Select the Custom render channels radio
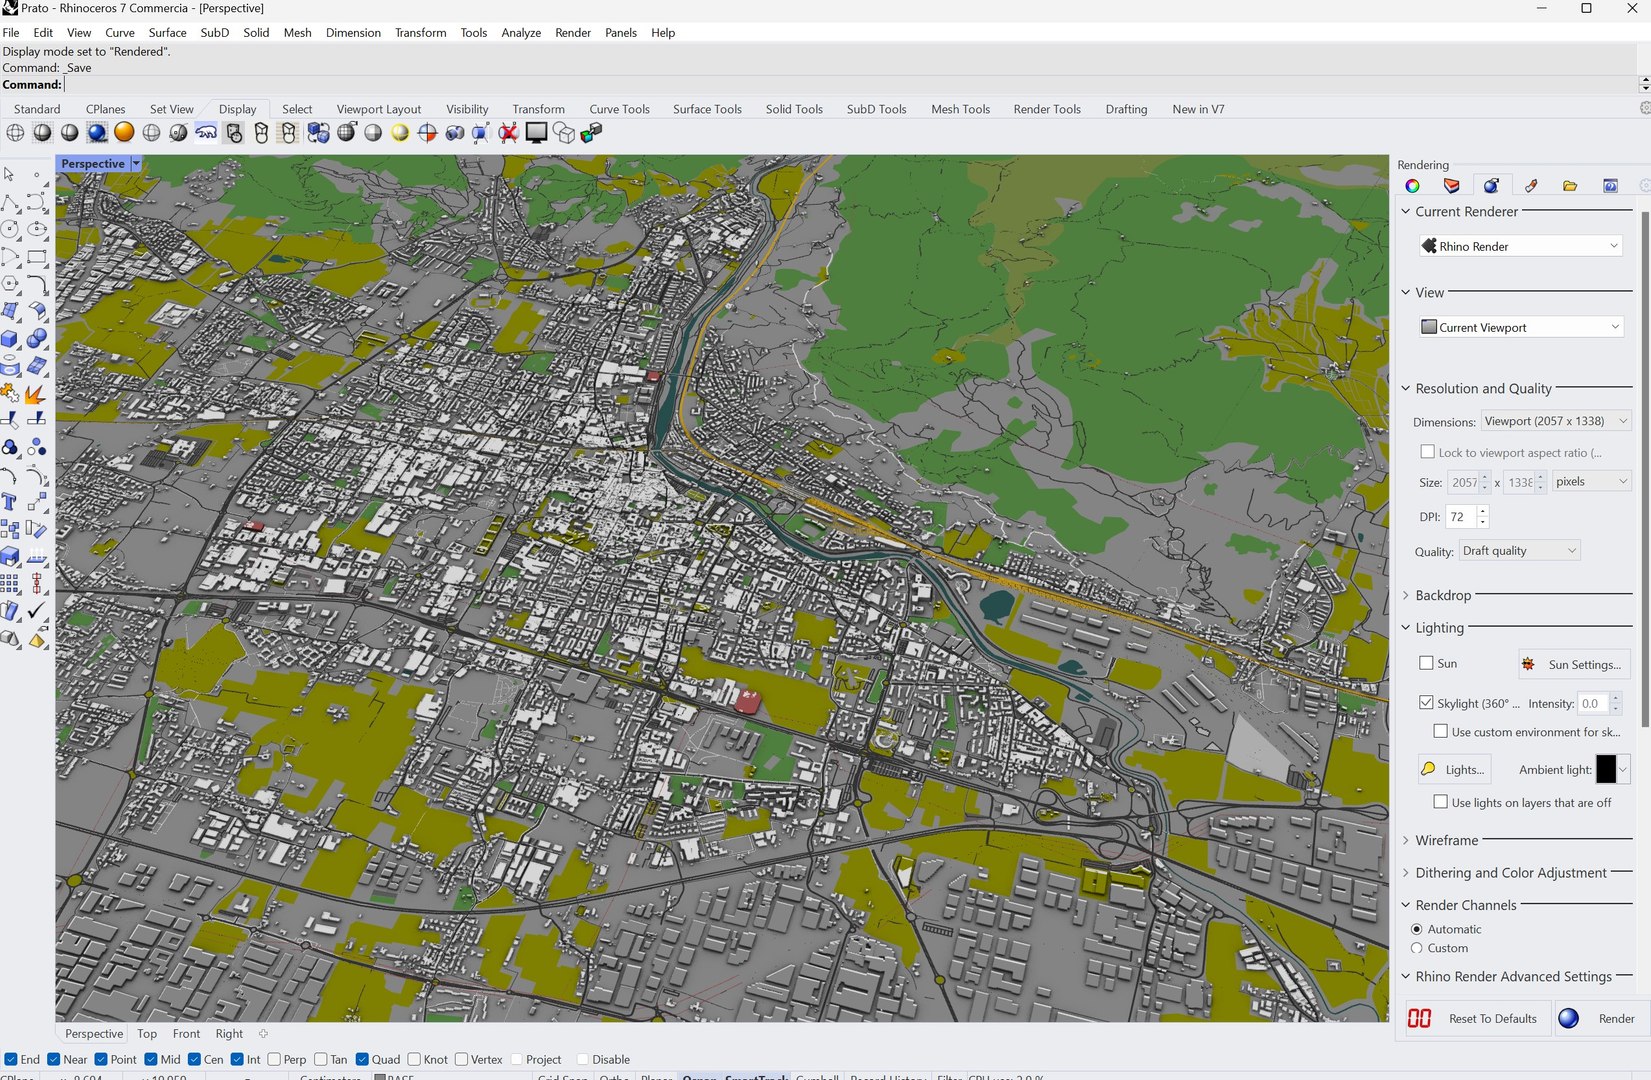 tap(1416, 948)
